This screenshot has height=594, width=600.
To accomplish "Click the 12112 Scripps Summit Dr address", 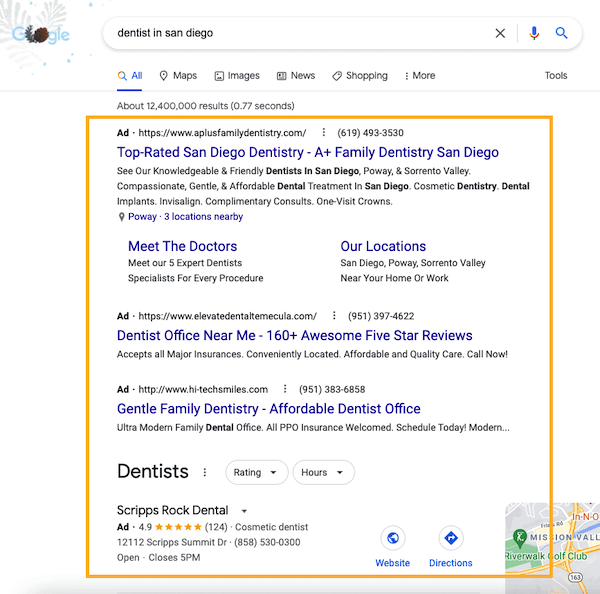I will [172, 542].
